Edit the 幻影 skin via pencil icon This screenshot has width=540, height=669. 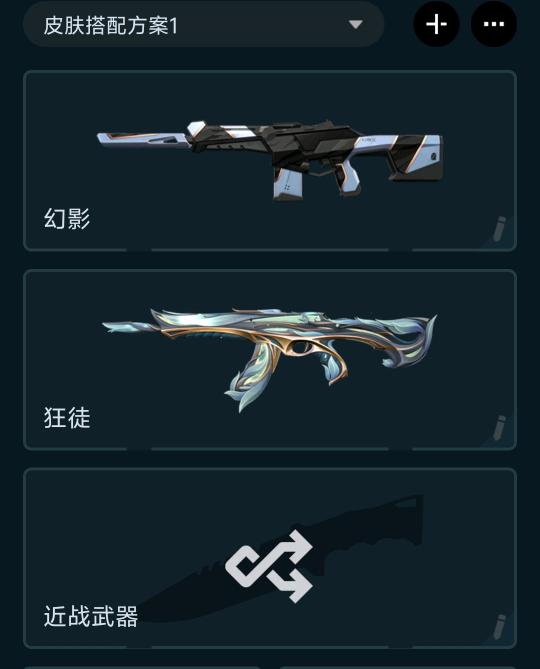pos(499,229)
